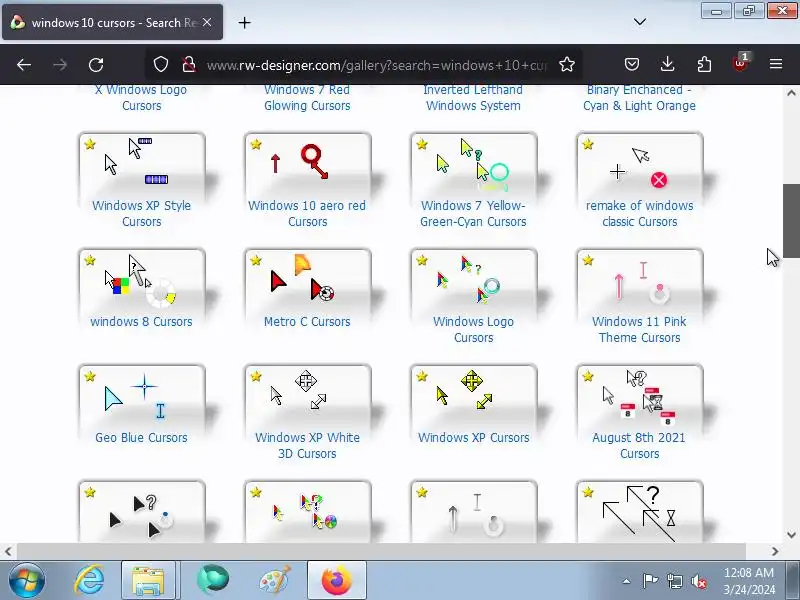Launch Internet Explorer from the taskbar
The width and height of the screenshot is (800, 600).
point(89,581)
